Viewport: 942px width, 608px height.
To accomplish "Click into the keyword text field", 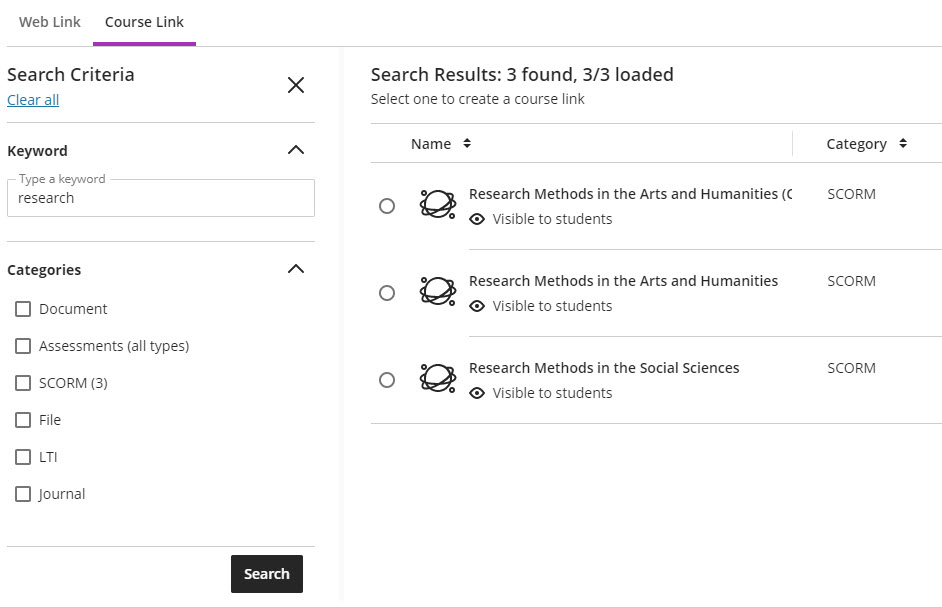I will click(160, 198).
